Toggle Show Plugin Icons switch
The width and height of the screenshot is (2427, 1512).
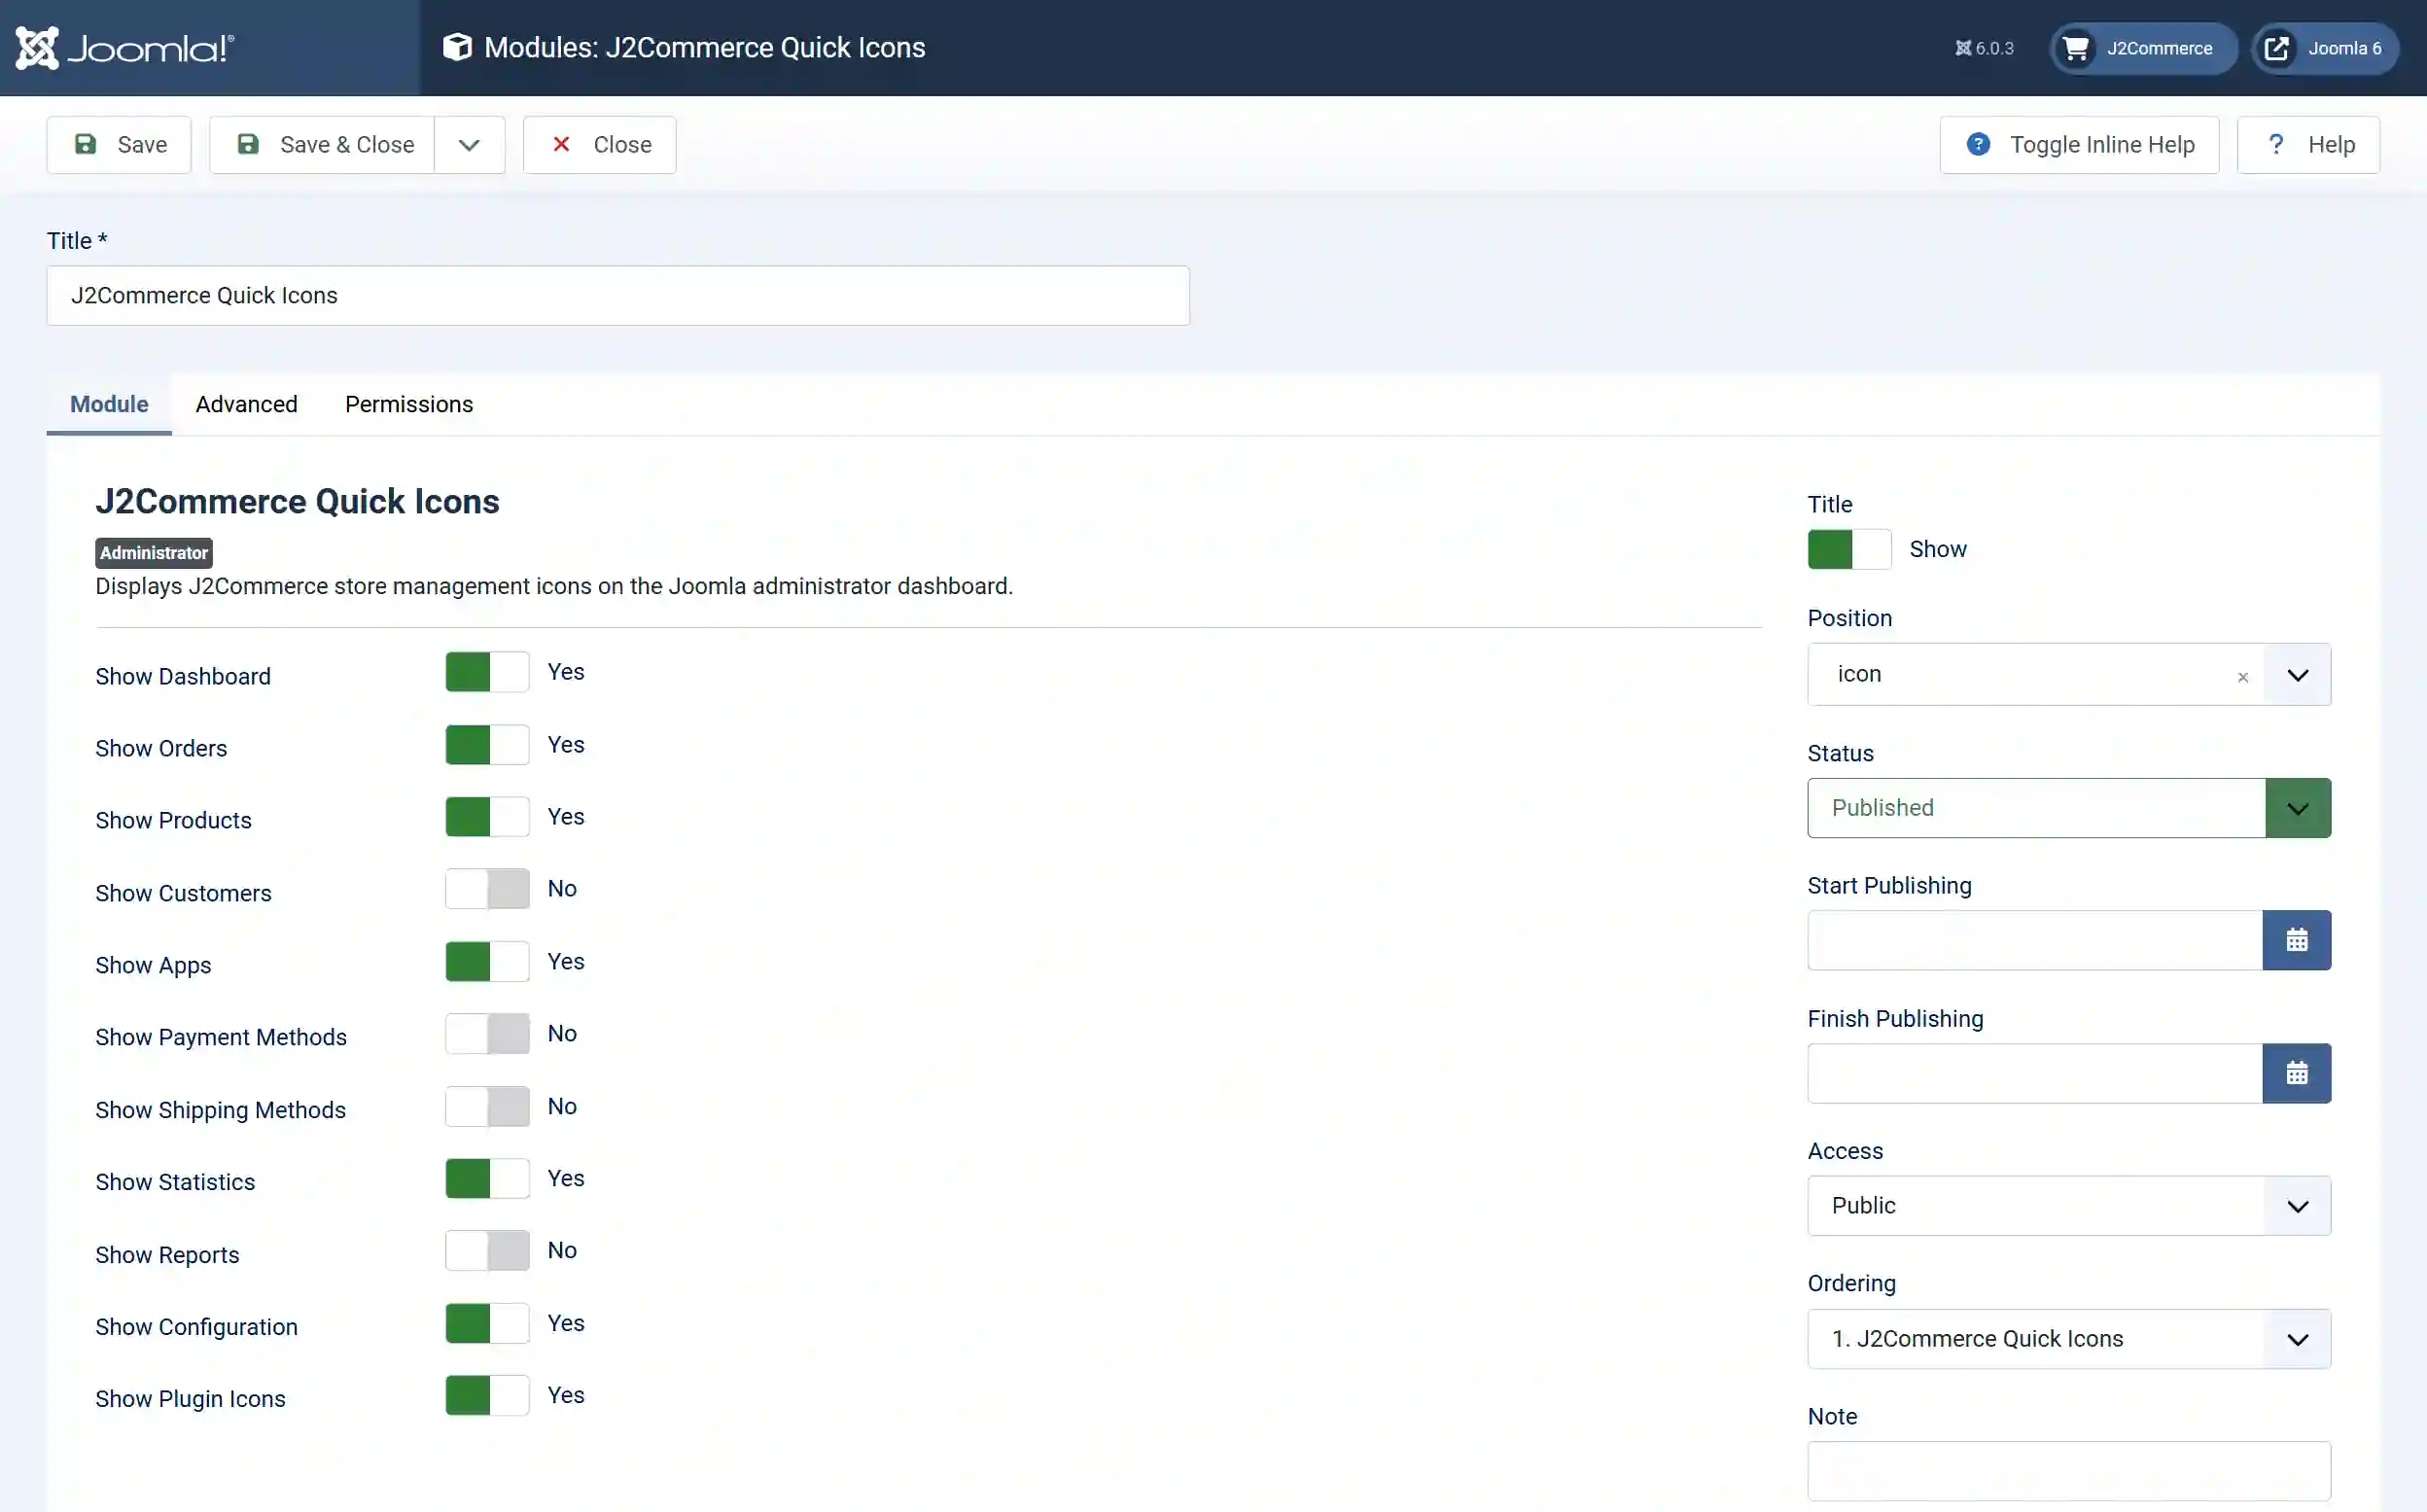(487, 1396)
